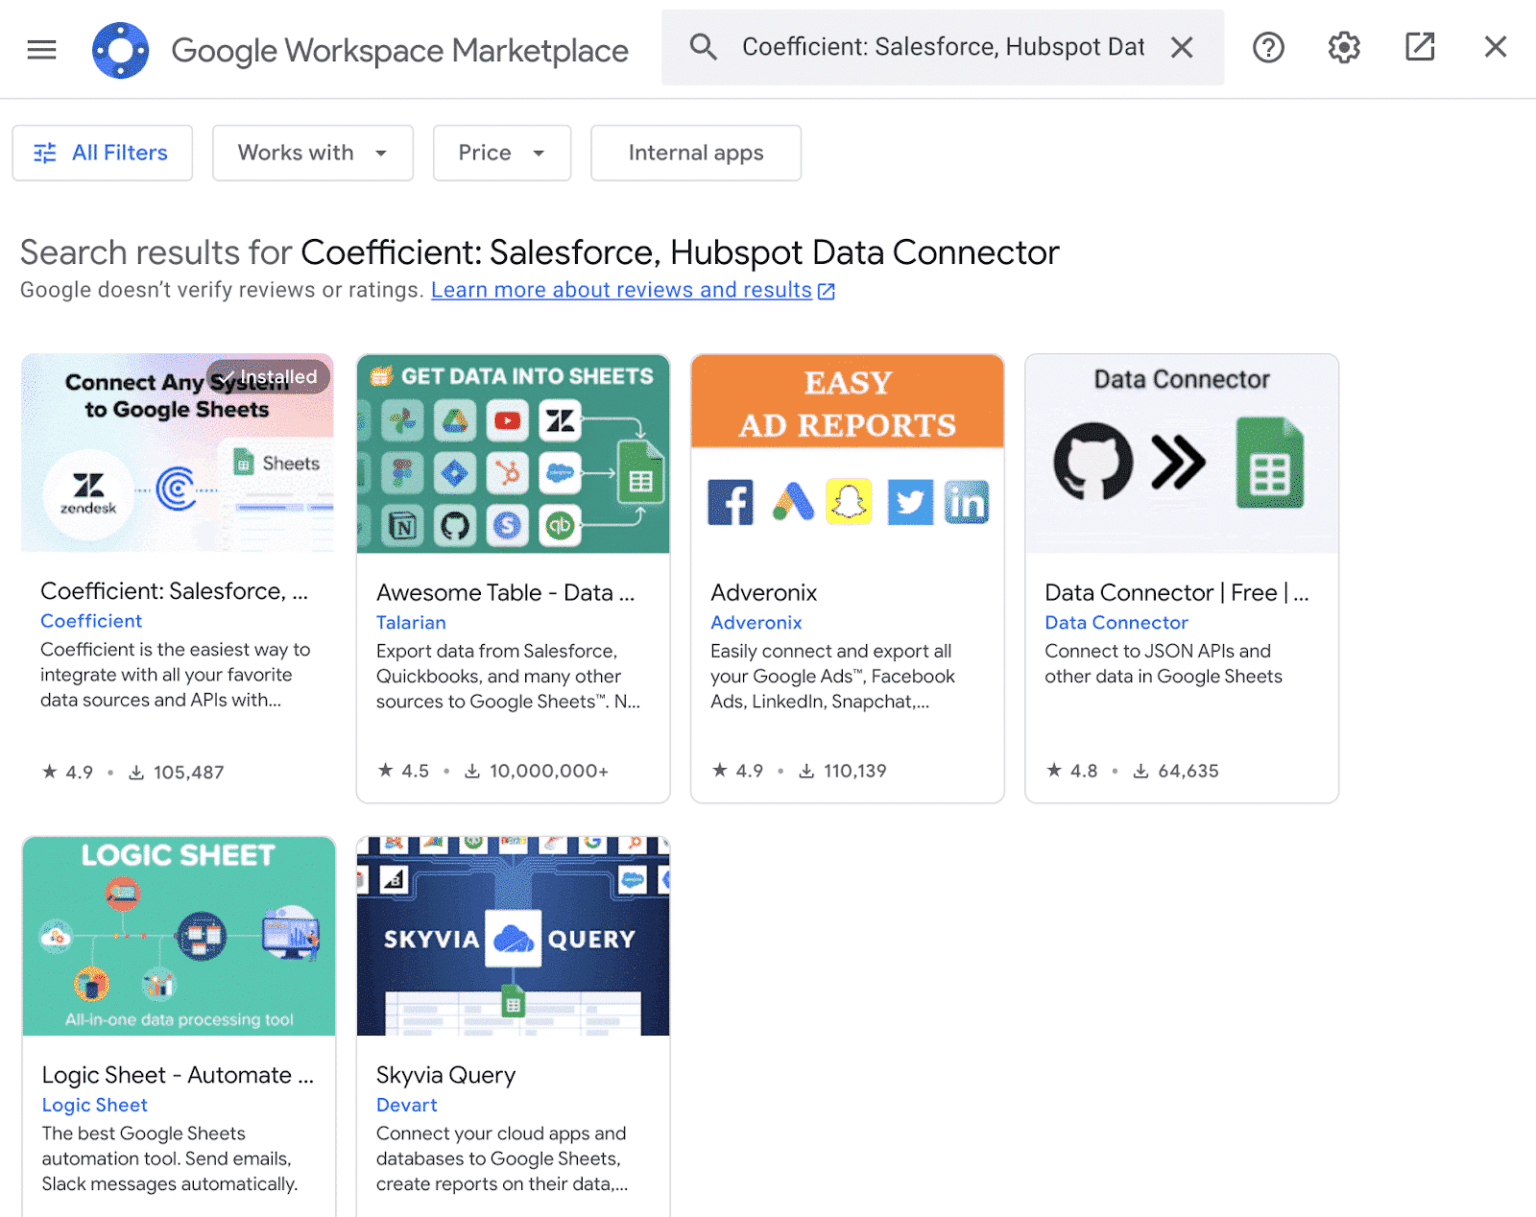Select the Coefficient: Salesforce app title
Image resolution: width=1536 pixels, height=1217 pixels.
[174, 591]
